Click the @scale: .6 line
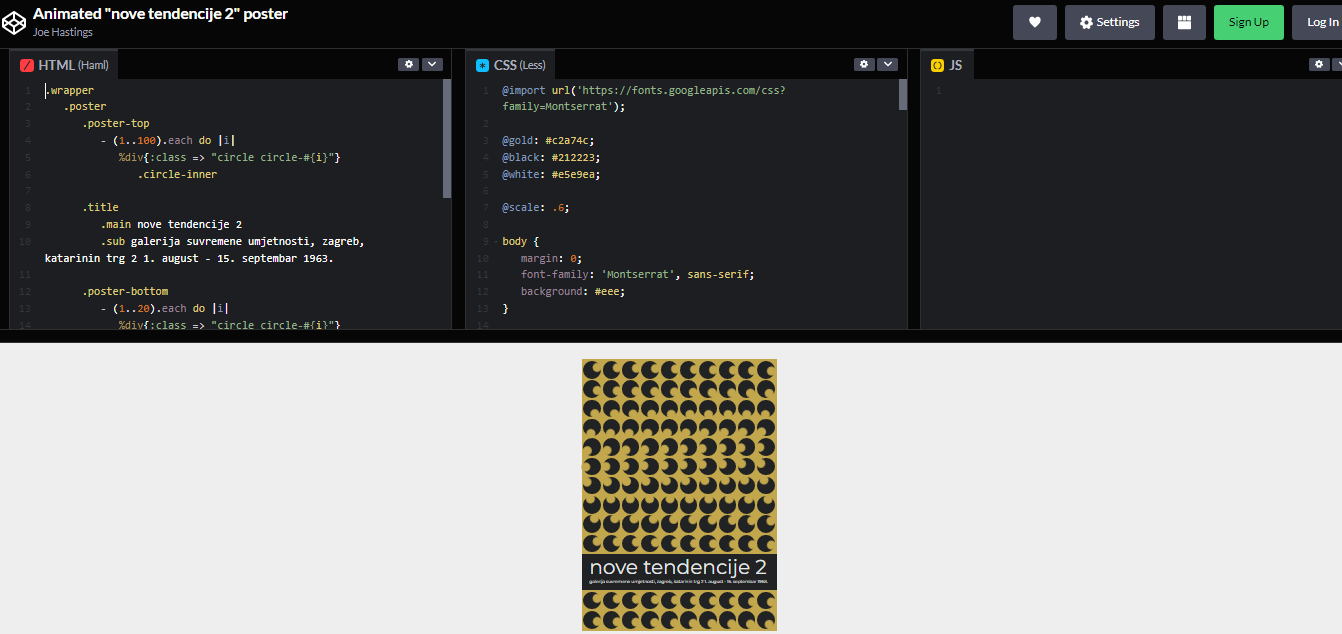 535,207
